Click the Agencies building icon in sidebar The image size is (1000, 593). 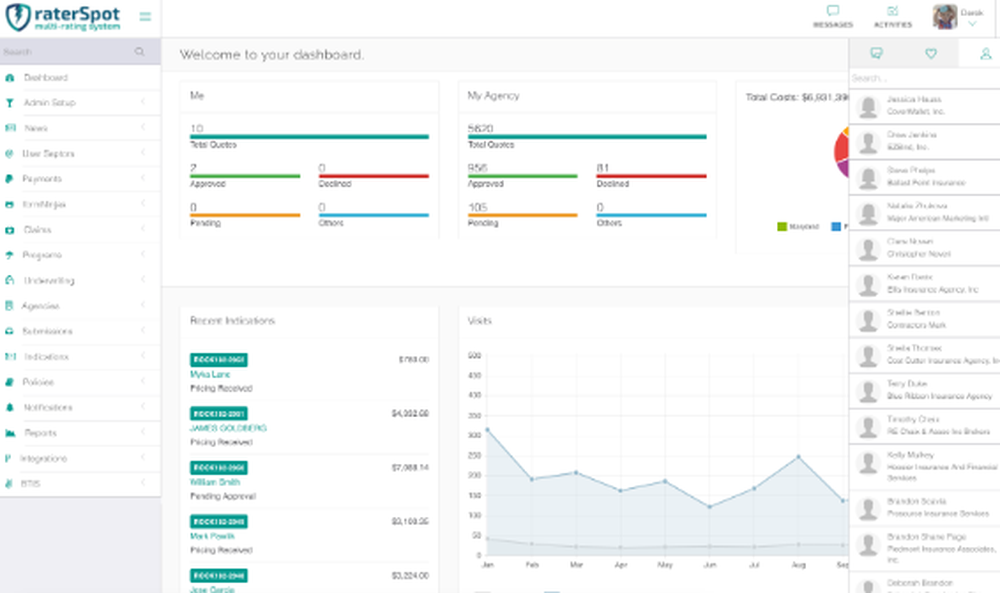click(9, 306)
